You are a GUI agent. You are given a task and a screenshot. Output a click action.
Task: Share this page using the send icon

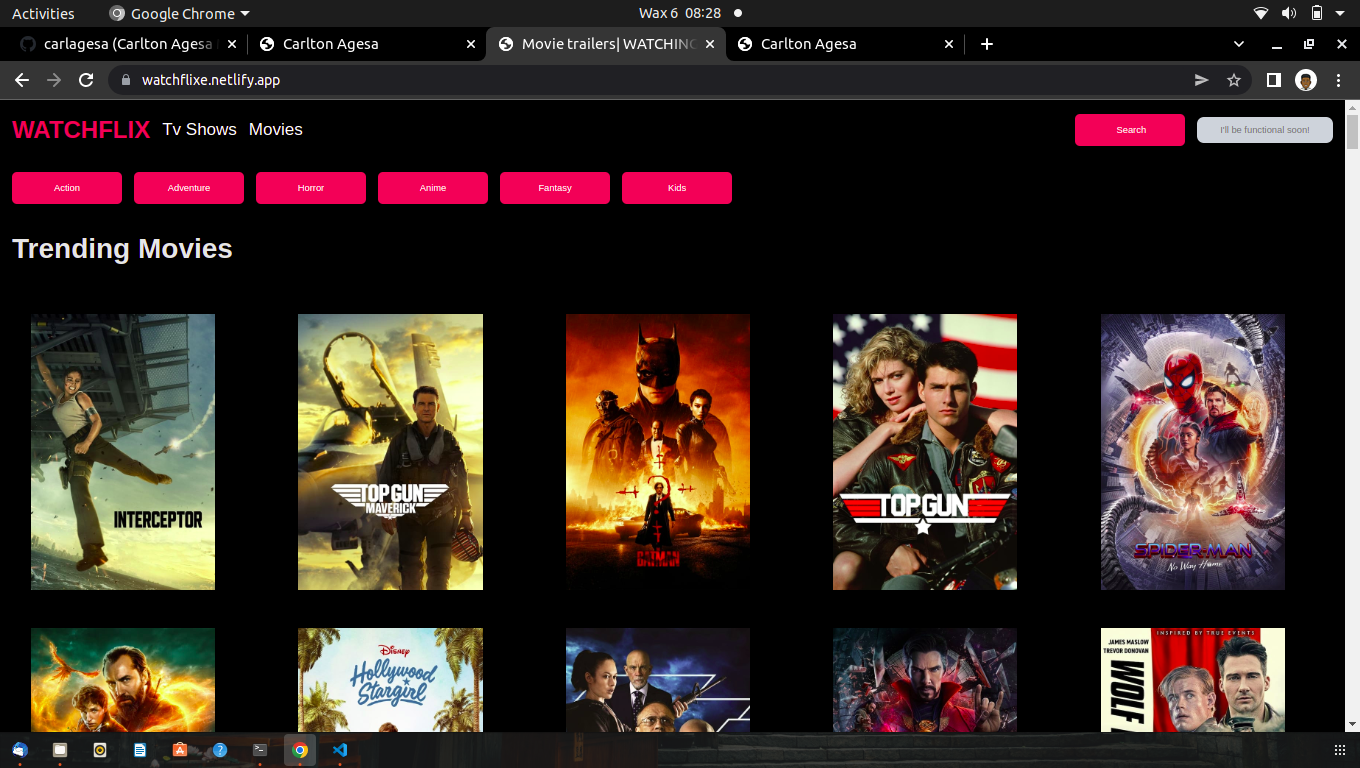pyautogui.click(x=1202, y=80)
